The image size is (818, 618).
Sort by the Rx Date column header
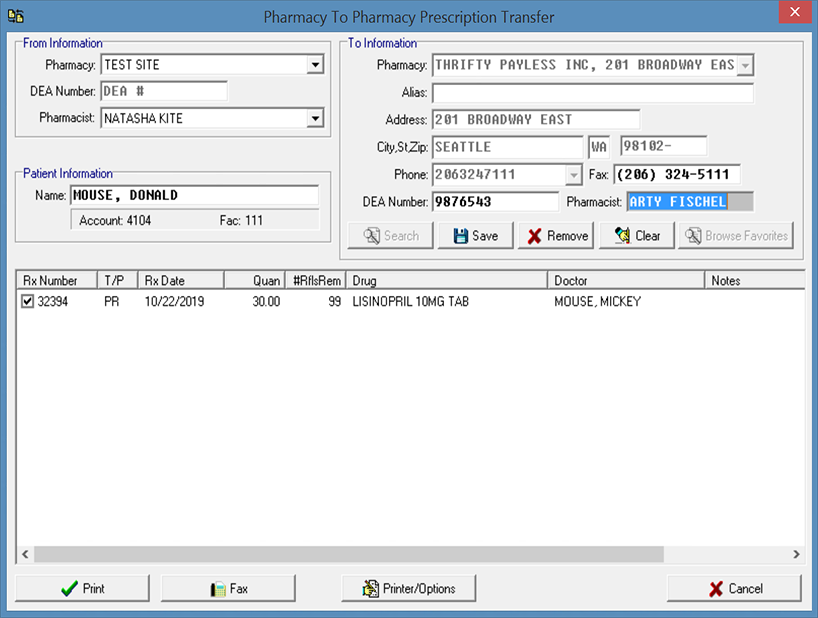point(180,281)
